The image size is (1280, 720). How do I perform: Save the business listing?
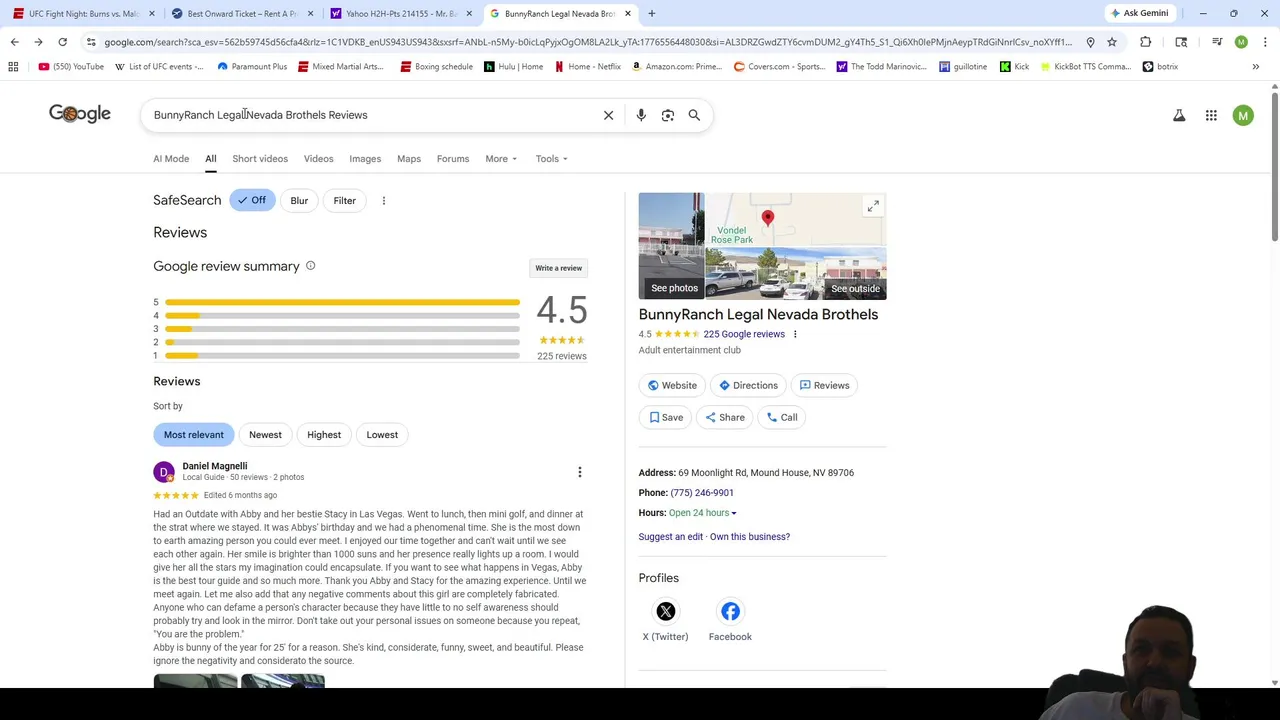coord(666,417)
